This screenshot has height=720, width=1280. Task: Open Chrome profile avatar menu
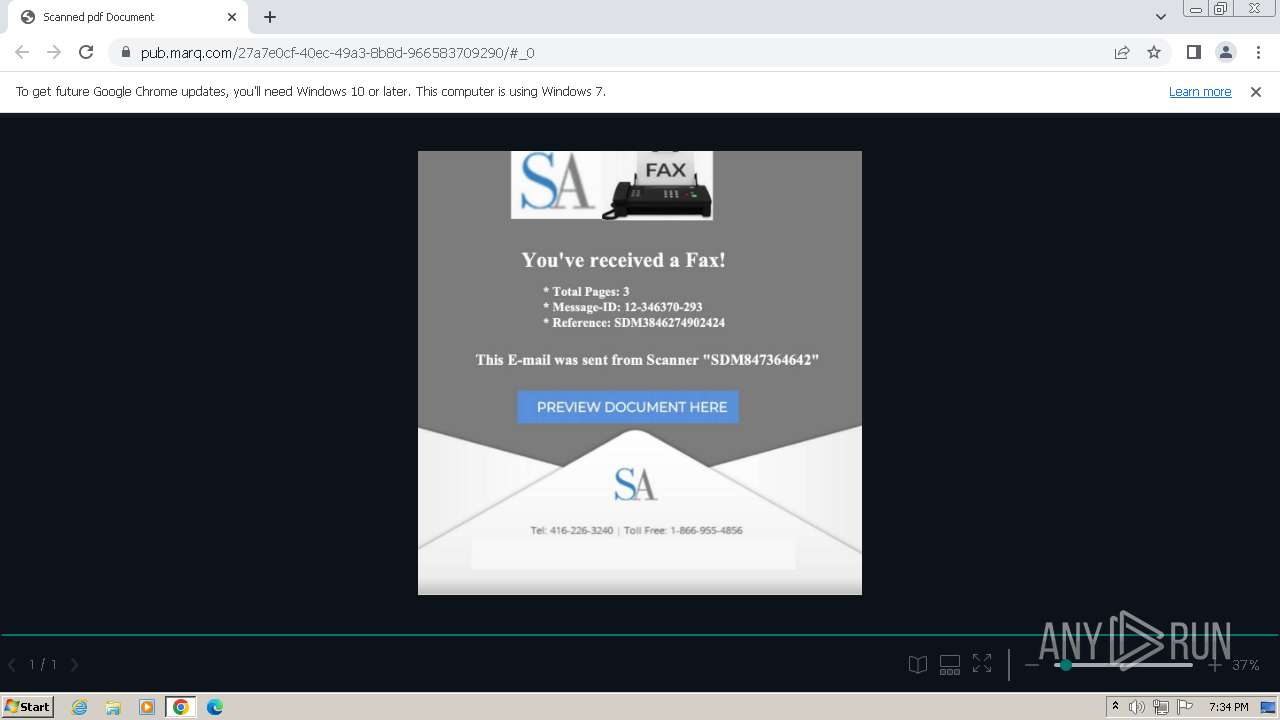[1225, 52]
